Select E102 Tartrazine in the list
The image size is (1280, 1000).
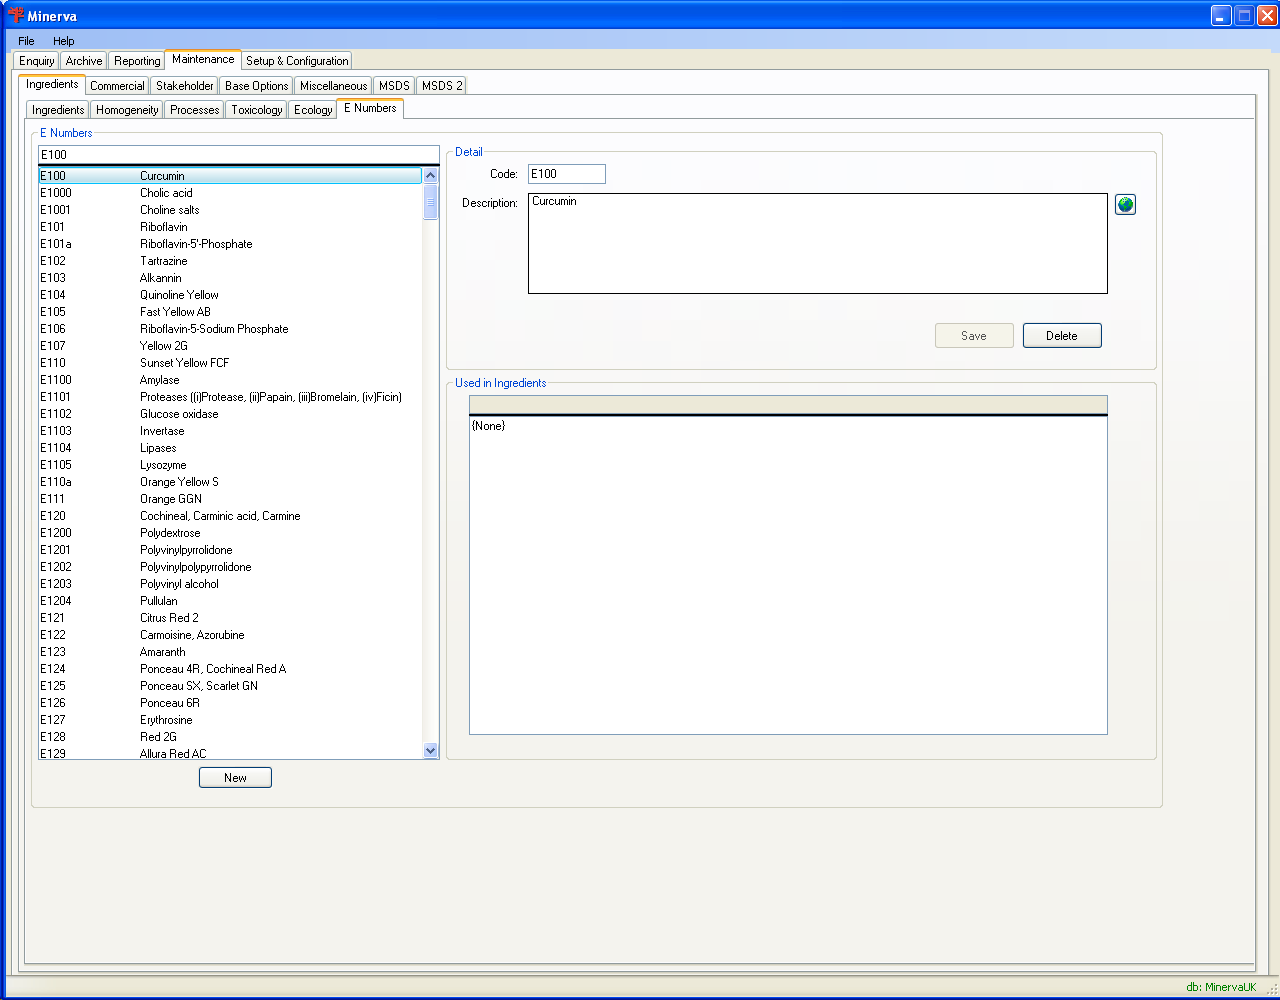163,261
